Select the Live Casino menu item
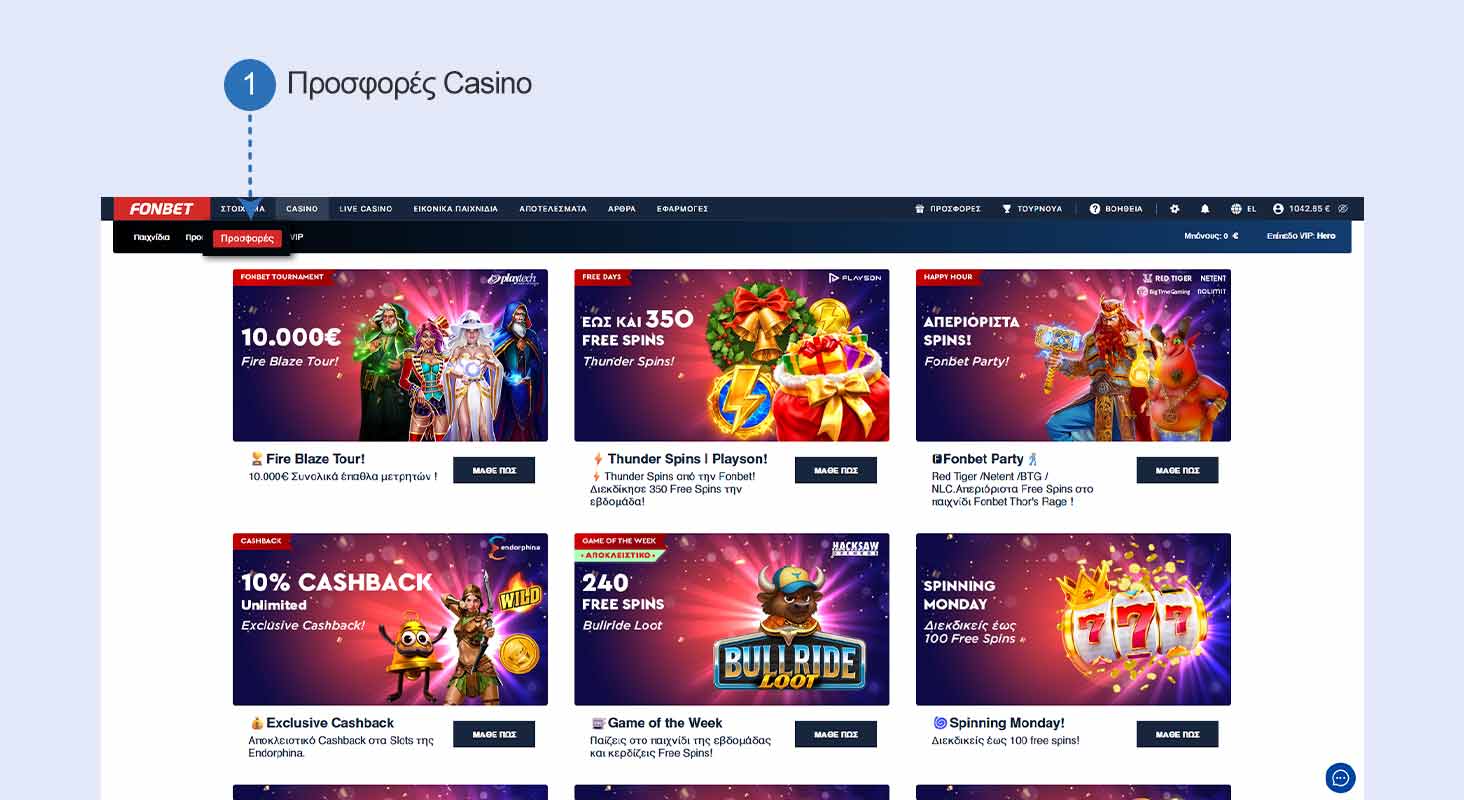Viewport: 1464px width, 800px height. (x=366, y=209)
